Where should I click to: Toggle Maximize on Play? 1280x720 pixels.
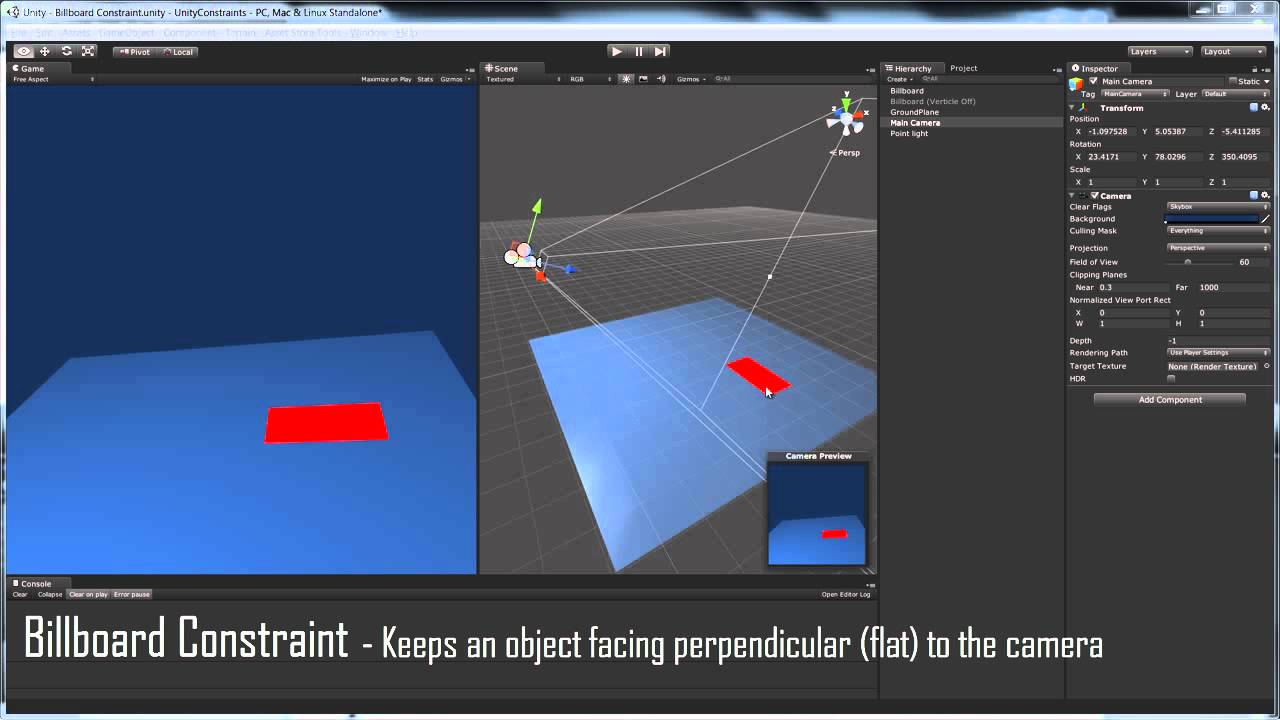386,79
